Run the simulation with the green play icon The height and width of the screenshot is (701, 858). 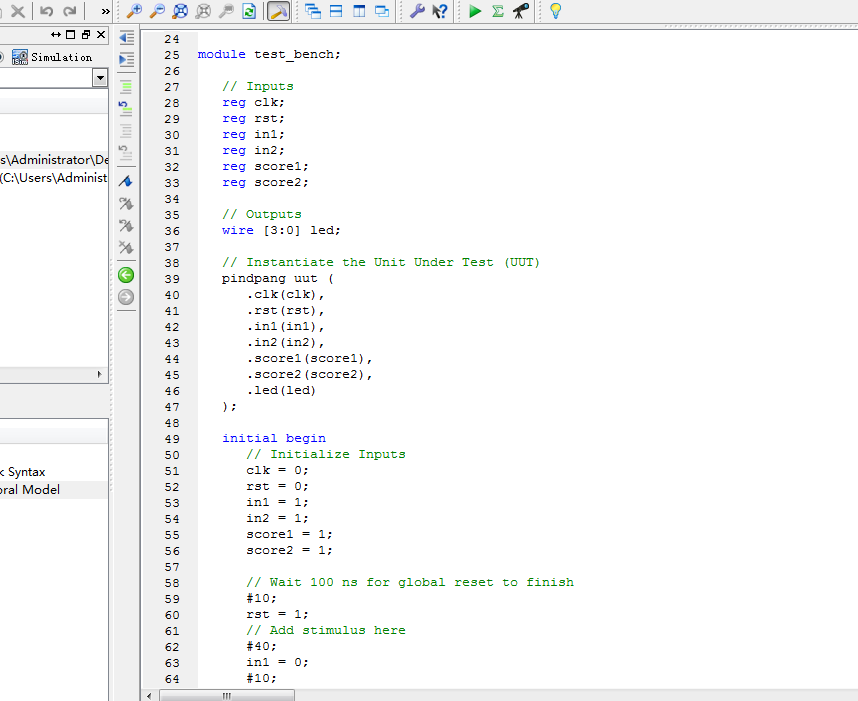click(475, 11)
